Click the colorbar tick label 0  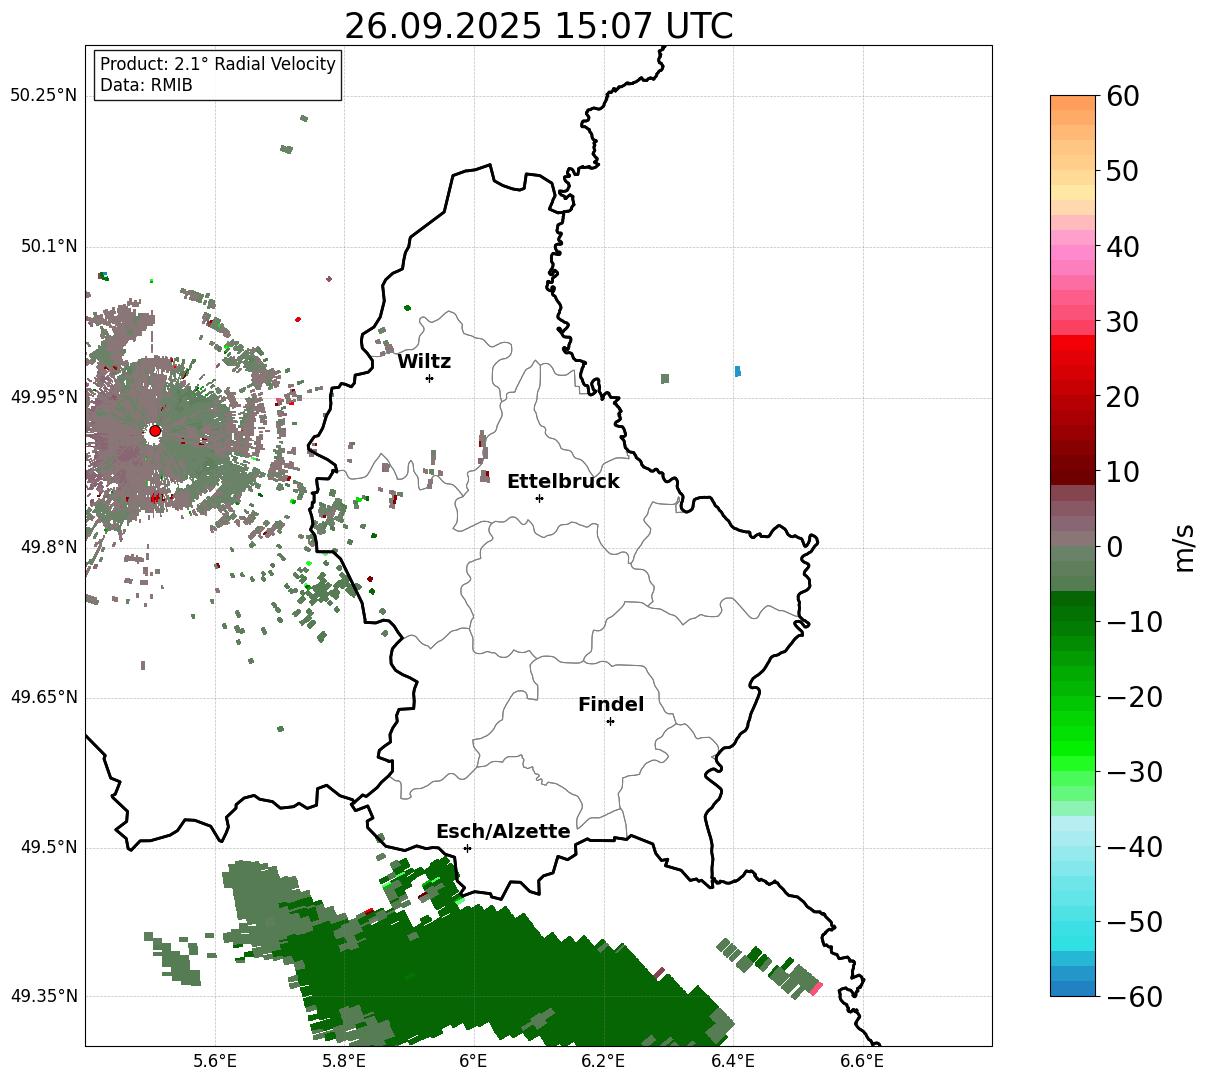point(1114,547)
